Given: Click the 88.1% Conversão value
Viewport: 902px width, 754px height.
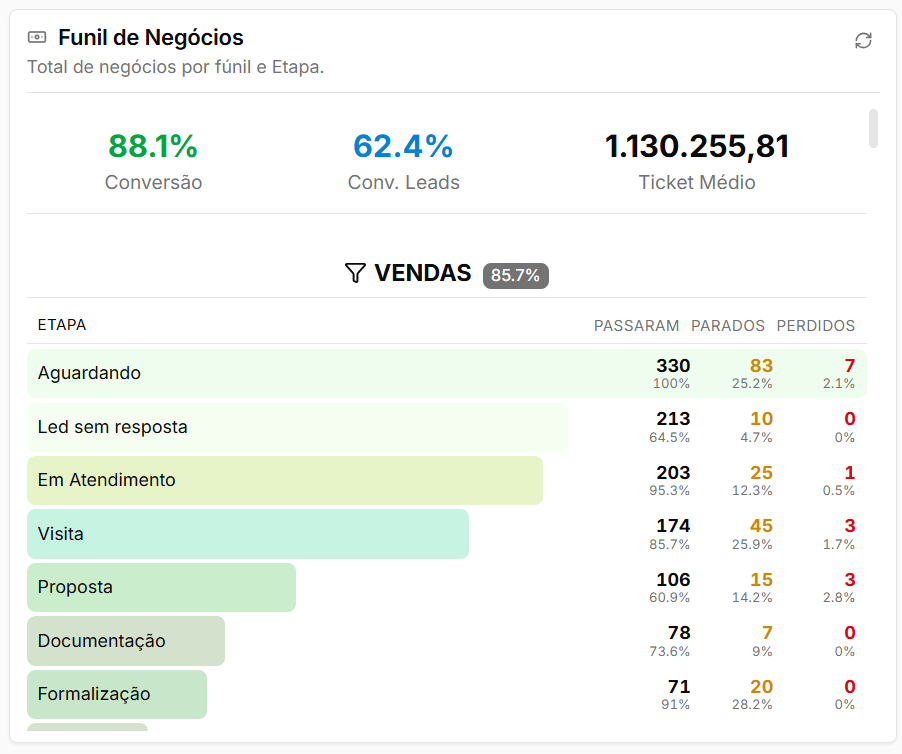Looking at the screenshot, I should (153, 146).
